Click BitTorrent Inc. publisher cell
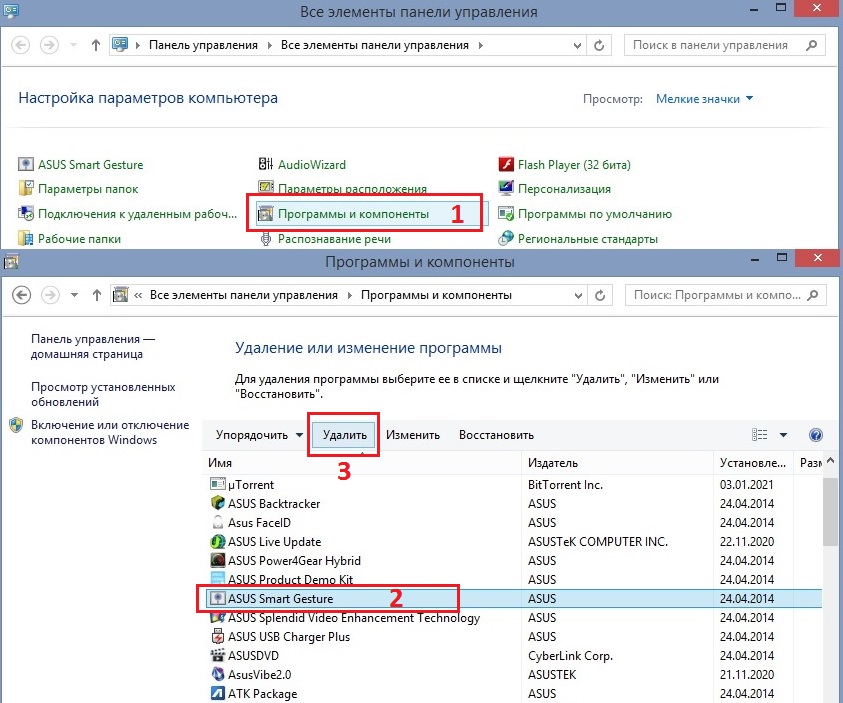Image resolution: width=843 pixels, height=703 pixels. [x=565, y=484]
